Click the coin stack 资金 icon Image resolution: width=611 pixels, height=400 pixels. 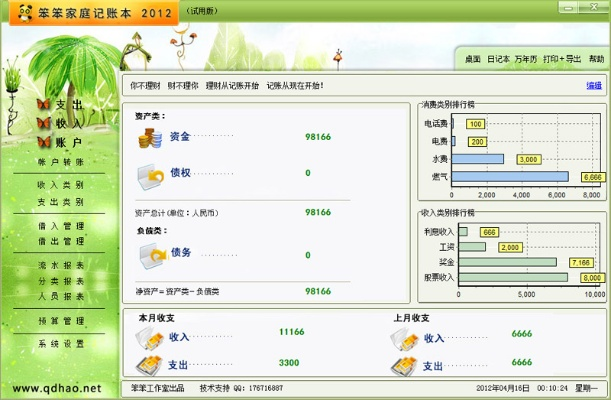pyautogui.click(x=150, y=138)
